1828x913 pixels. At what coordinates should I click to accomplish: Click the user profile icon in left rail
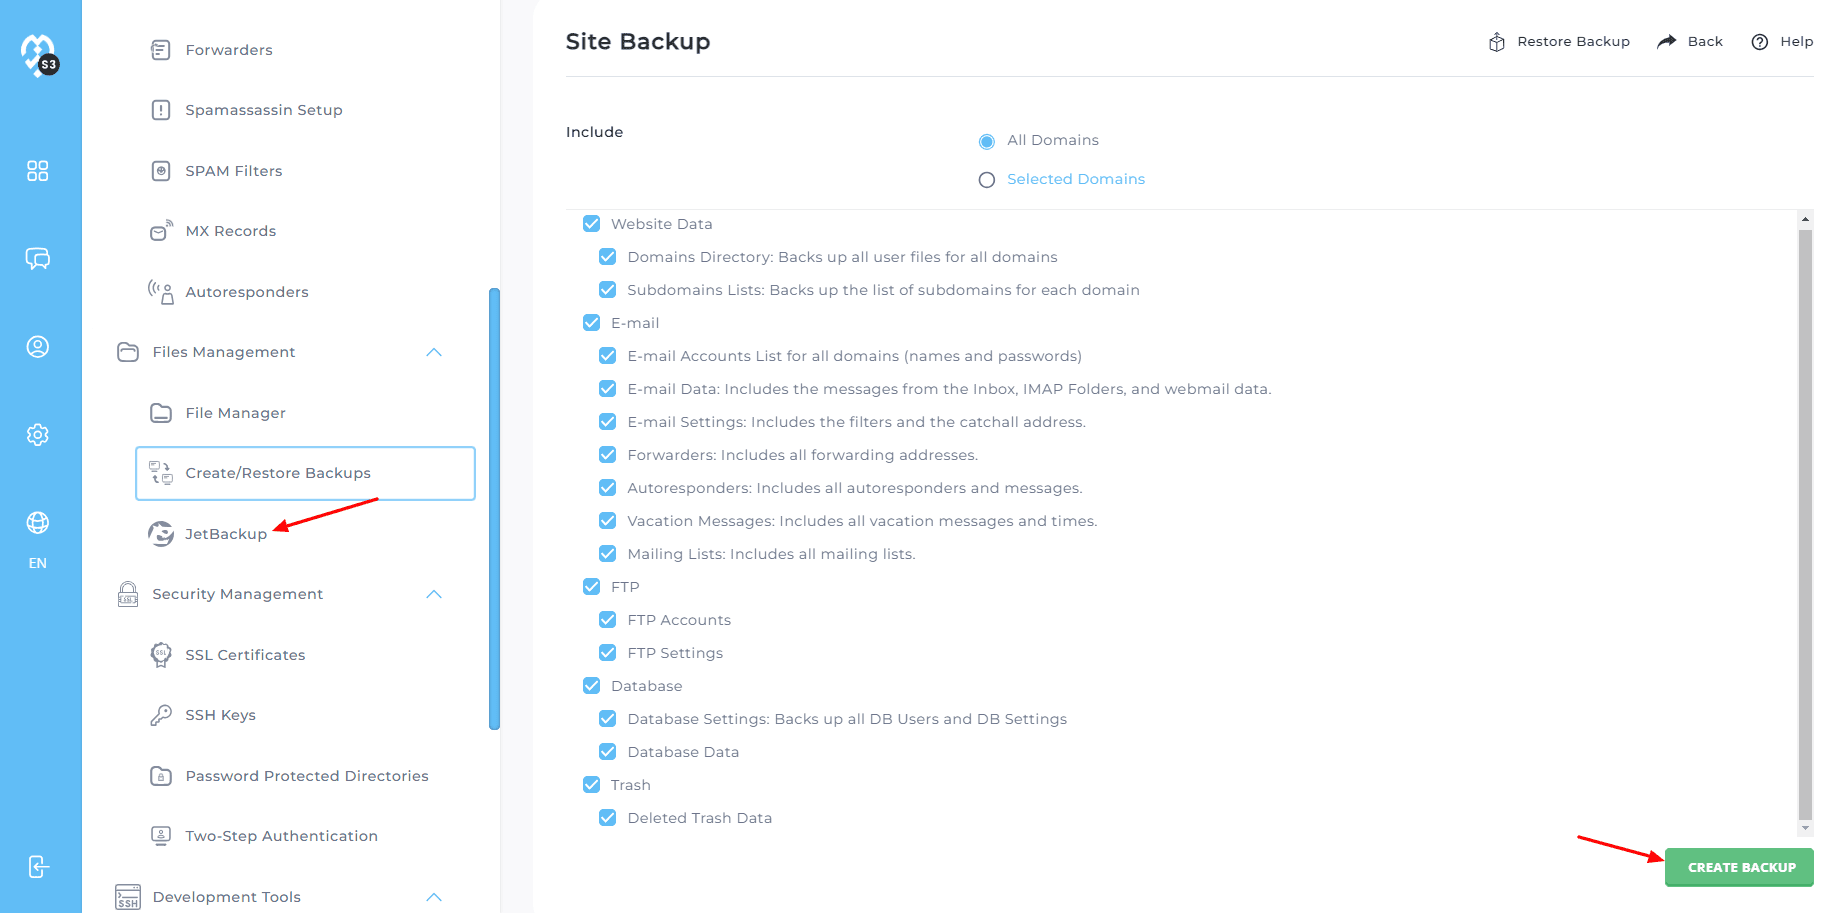pyautogui.click(x=37, y=347)
